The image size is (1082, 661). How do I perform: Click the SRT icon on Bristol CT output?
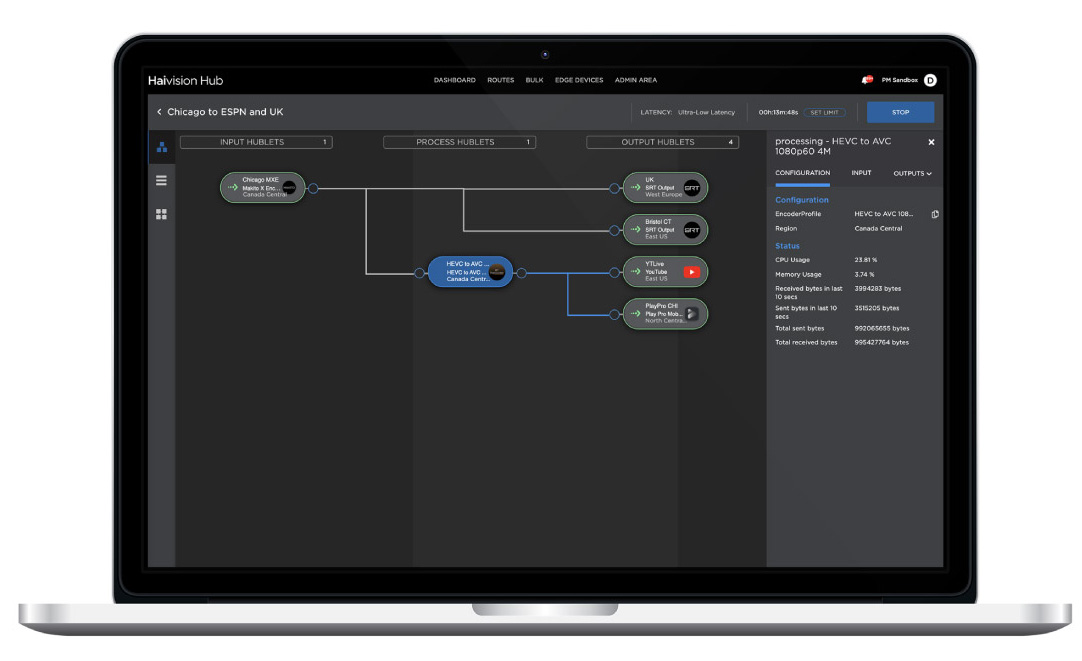click(691, 230)
